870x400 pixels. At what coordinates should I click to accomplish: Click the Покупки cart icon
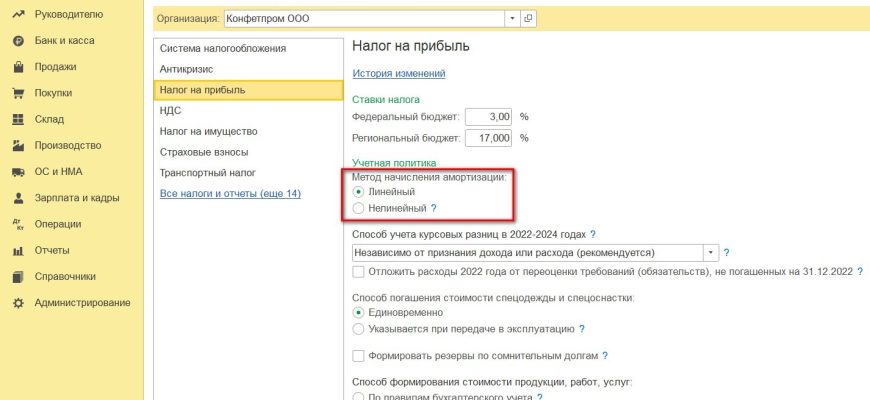click(17, 94)
